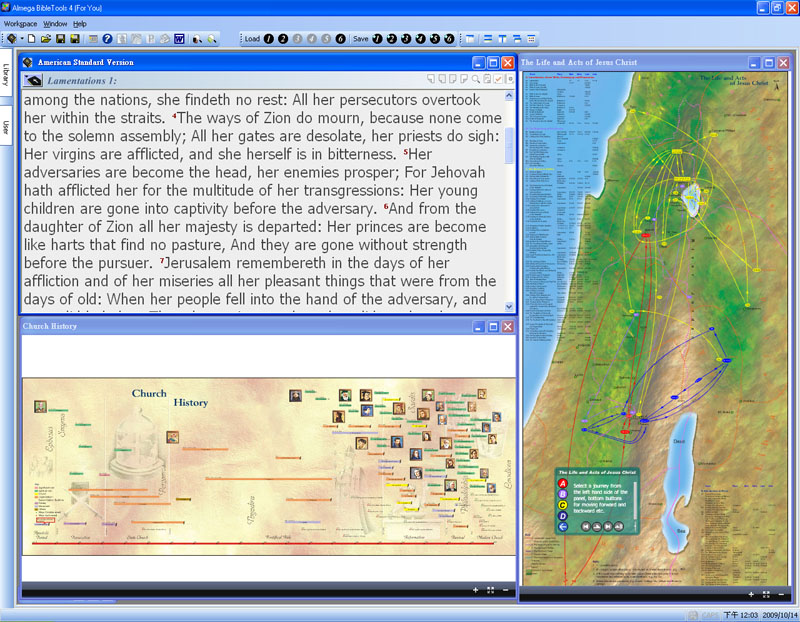Click the system clock showing 12:03
This screenshot has width=800, height=622.
(741, 615)
